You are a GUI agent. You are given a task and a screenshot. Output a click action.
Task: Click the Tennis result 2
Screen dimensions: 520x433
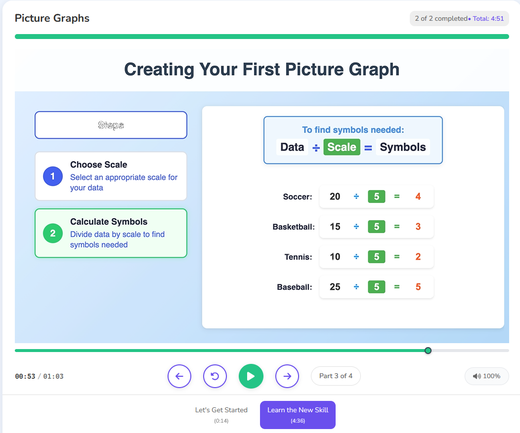coord(418,257)
